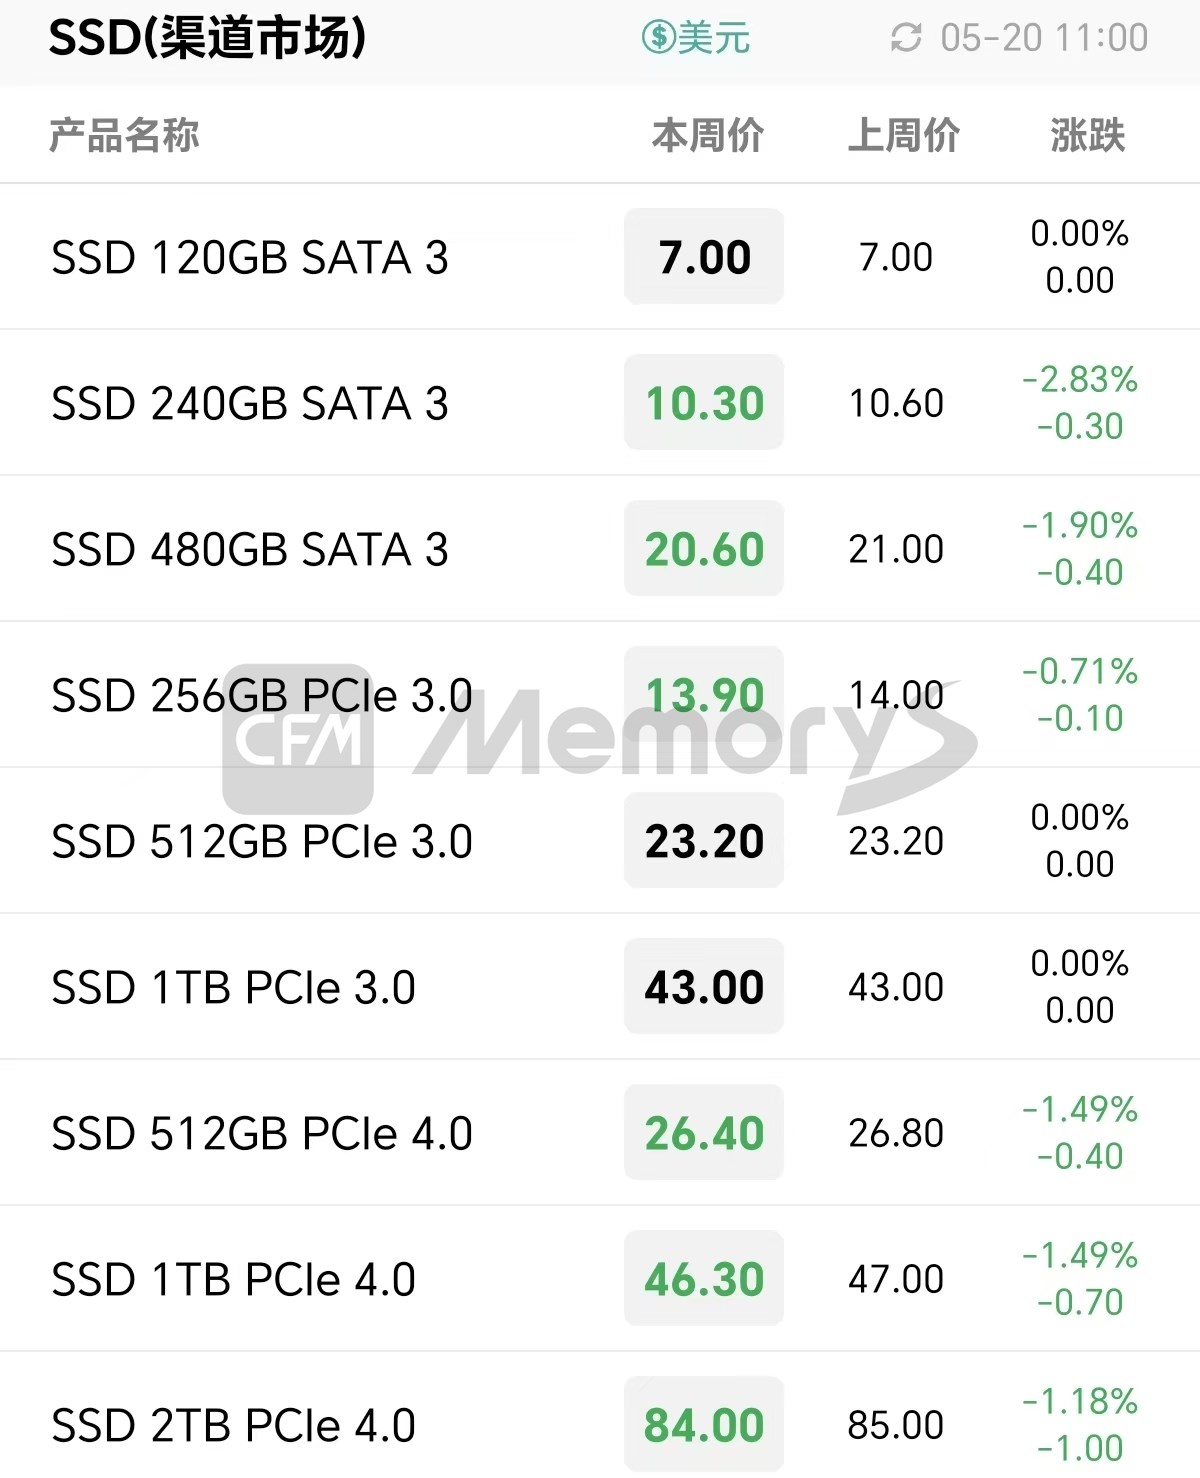Screen dimensions: 1200x1478
Task: Click the 本周价 column header
Action: (x=707, y=135)
